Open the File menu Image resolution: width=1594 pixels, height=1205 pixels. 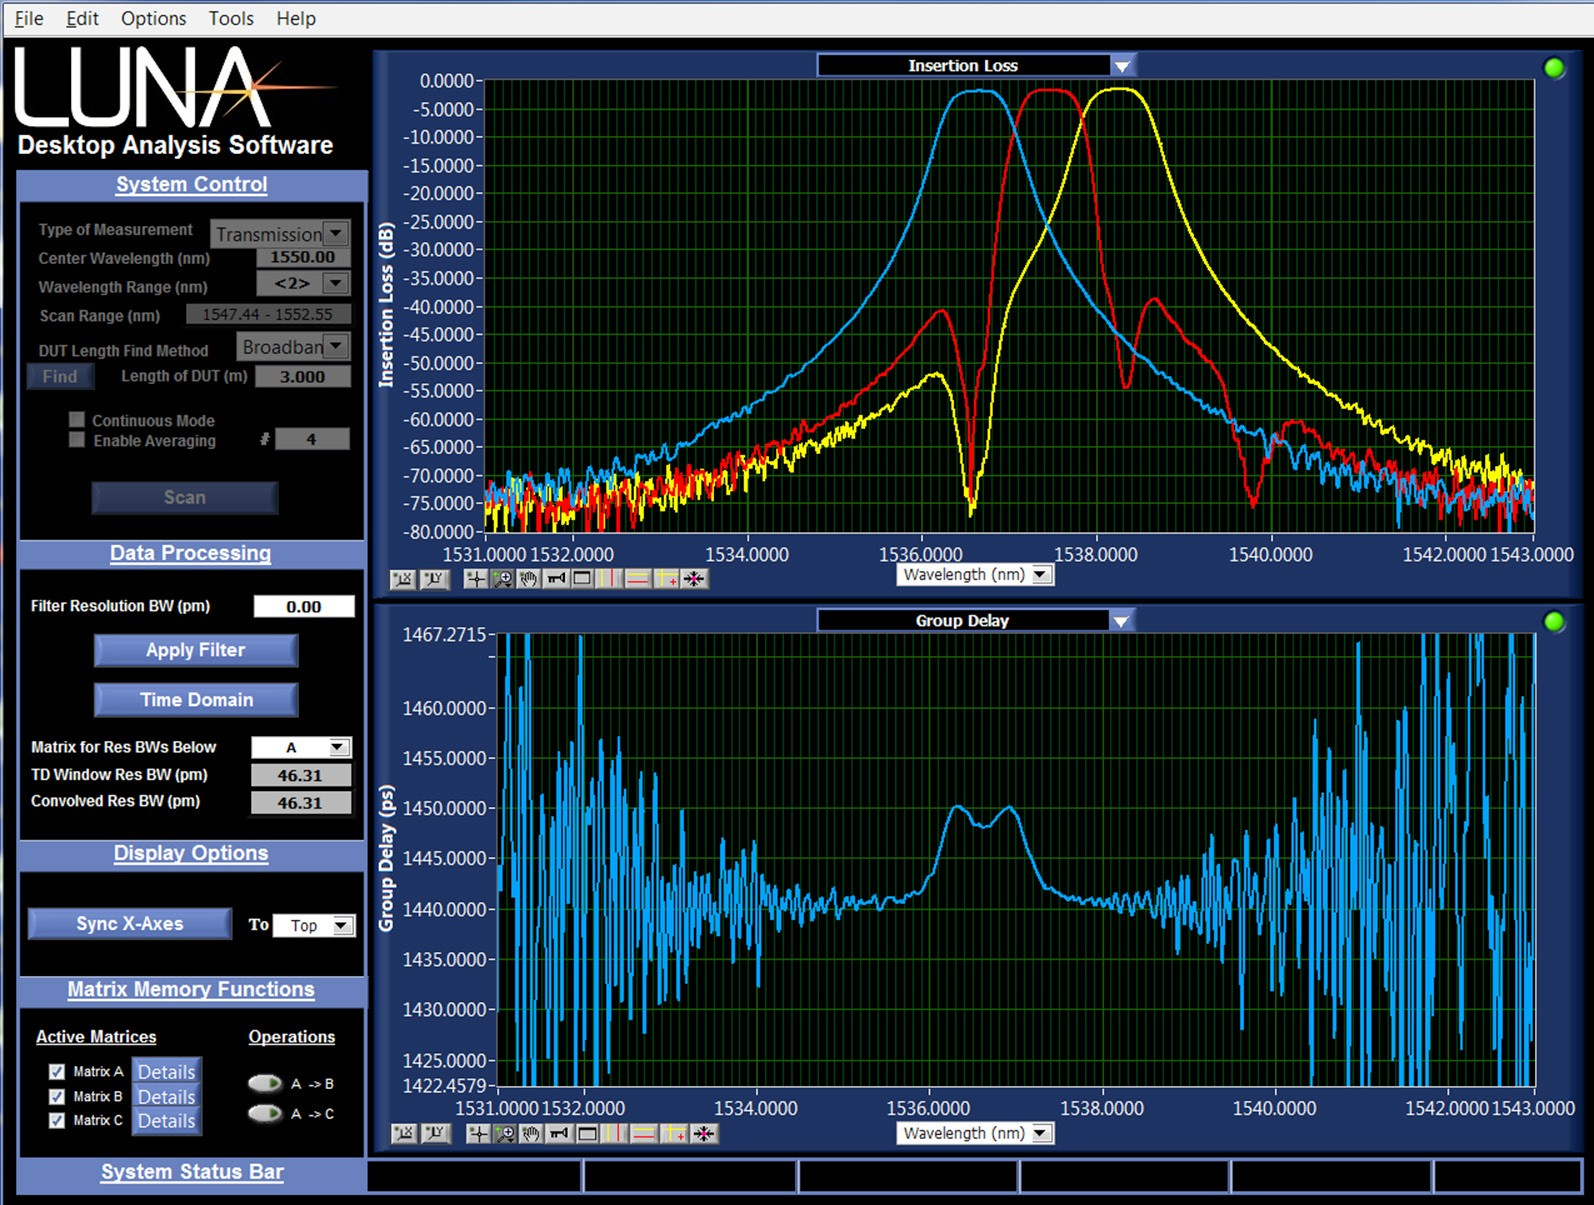click(x=29, y=18)
